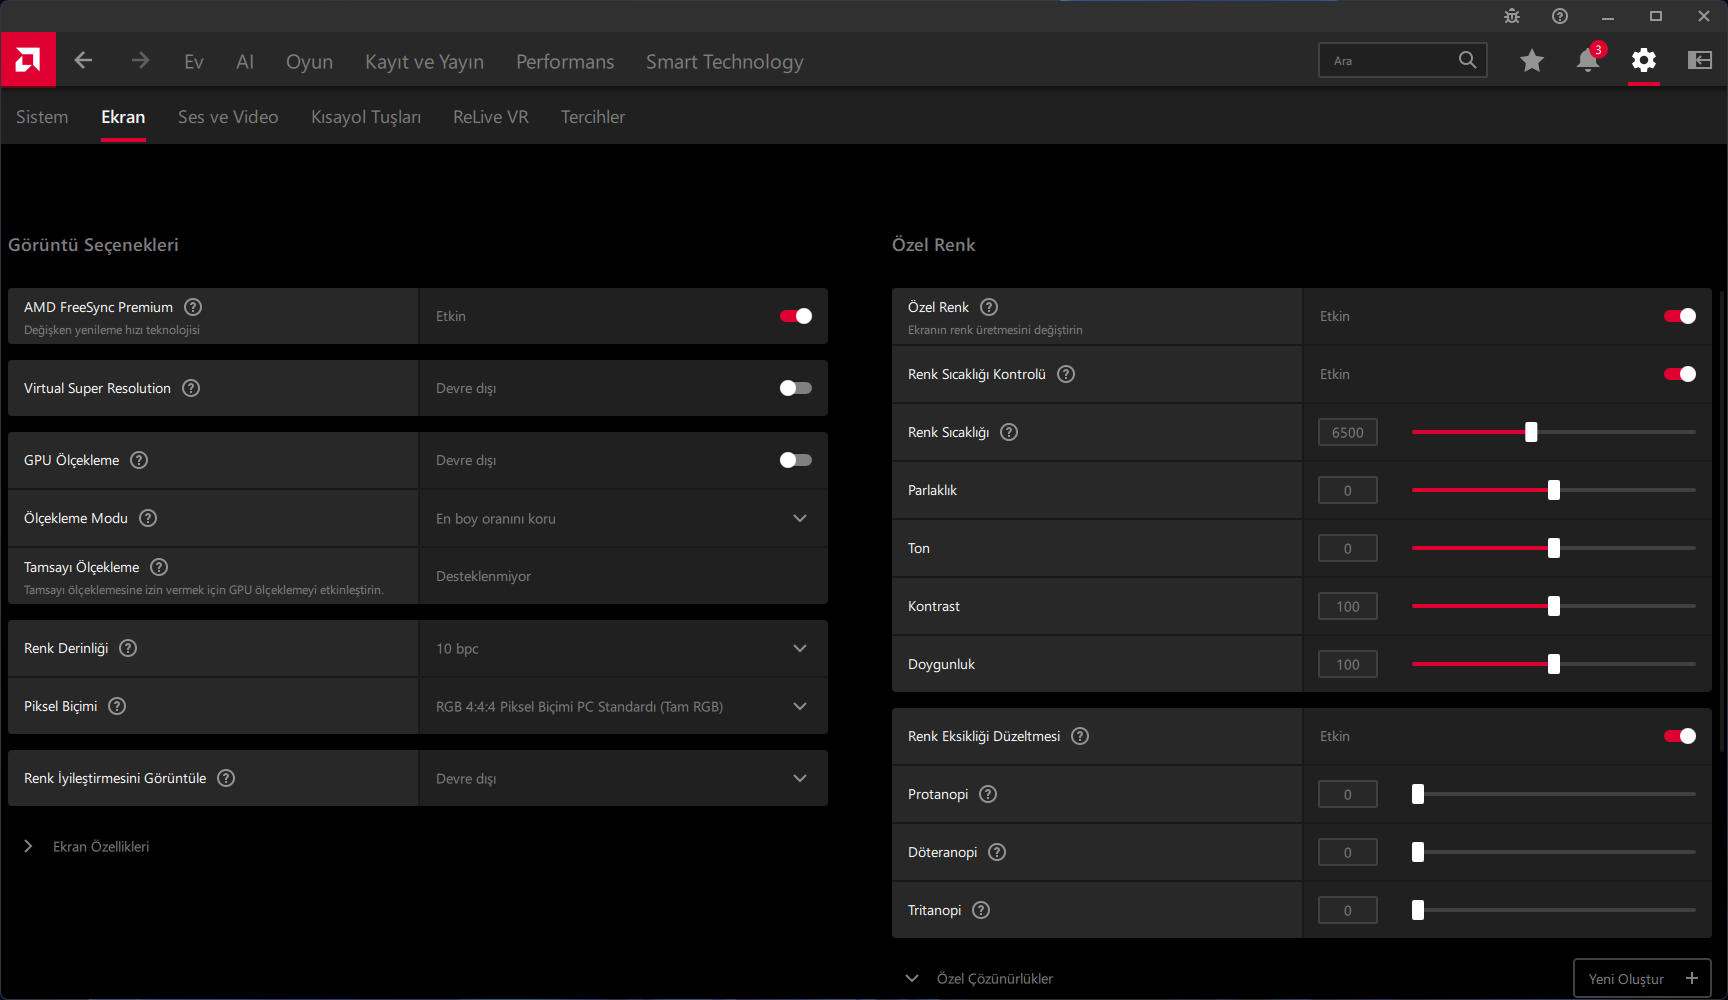
Task: Show help for Protanopi
Action: (988, 794)
